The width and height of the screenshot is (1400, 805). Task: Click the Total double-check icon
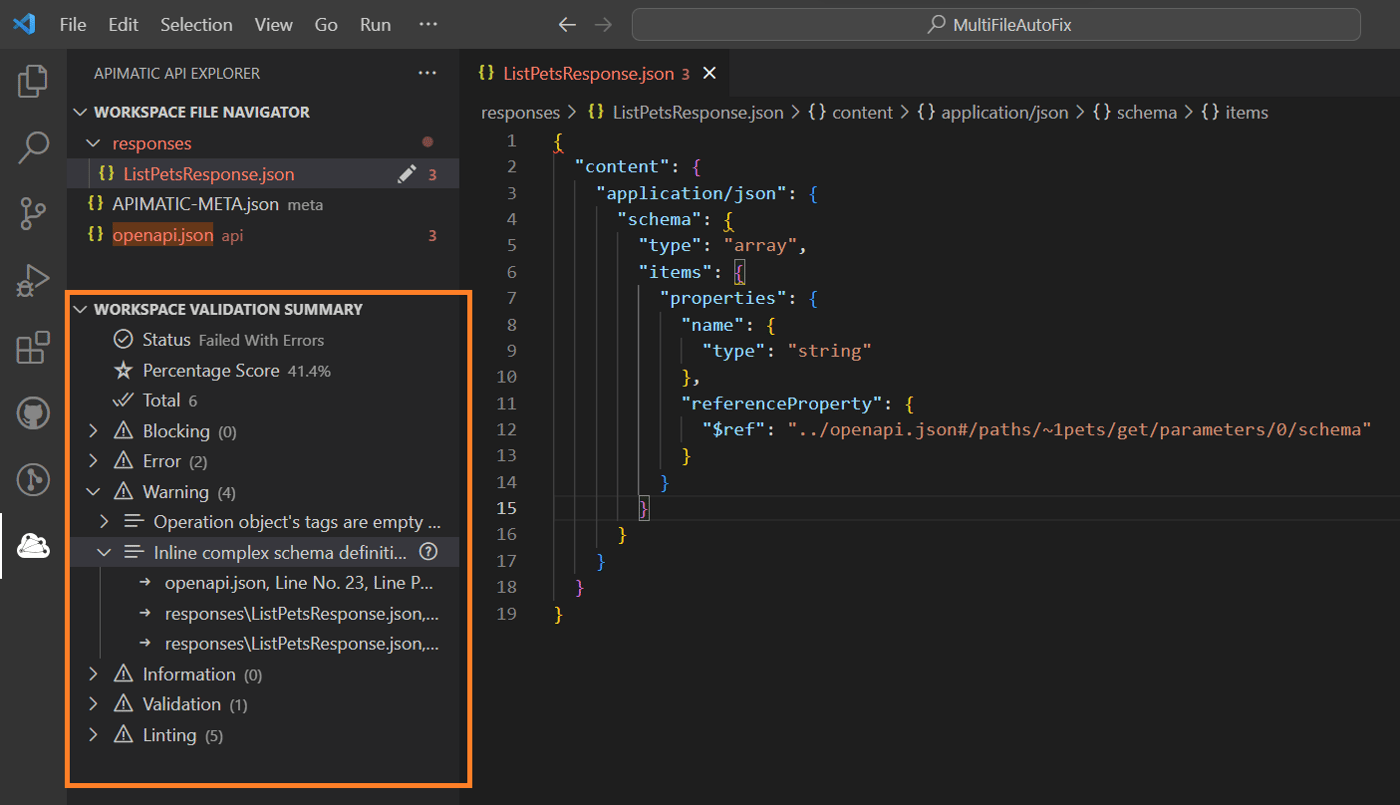click(123, 401)
